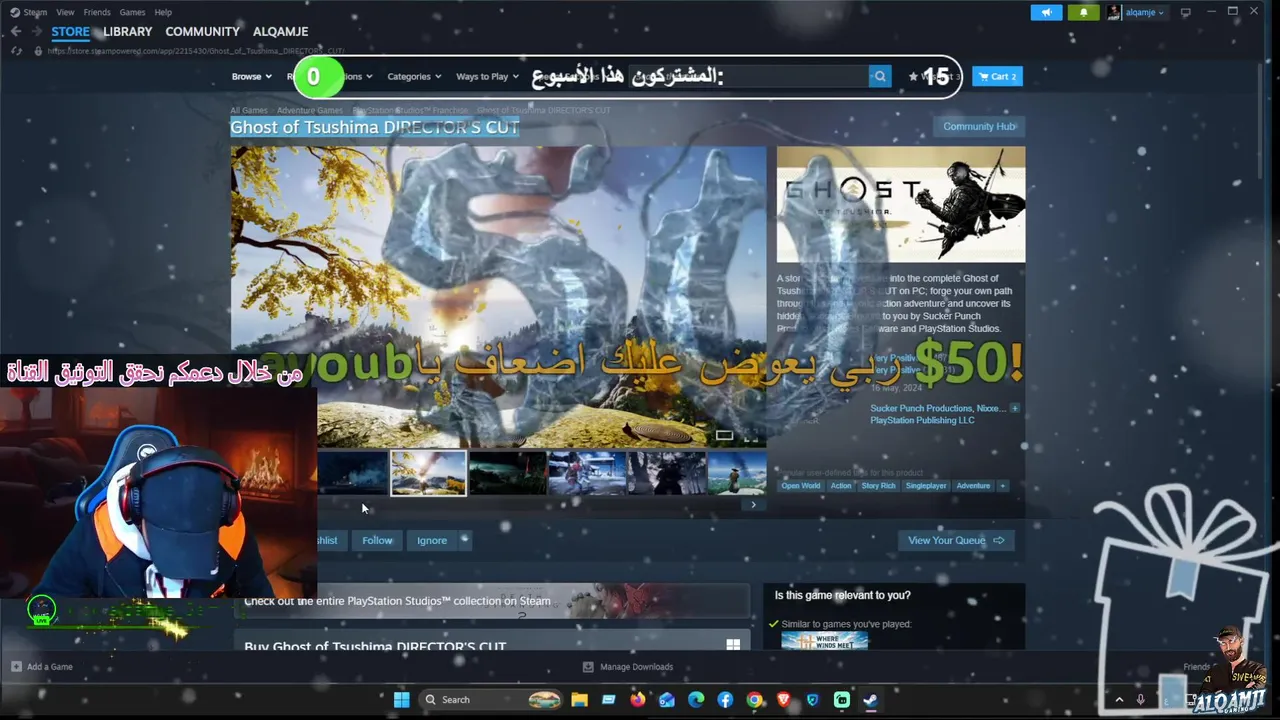Click the Singleplayer tag
Image resolution: width=1280 pixels, height=720 pixels.
click(x=926, y=486)
